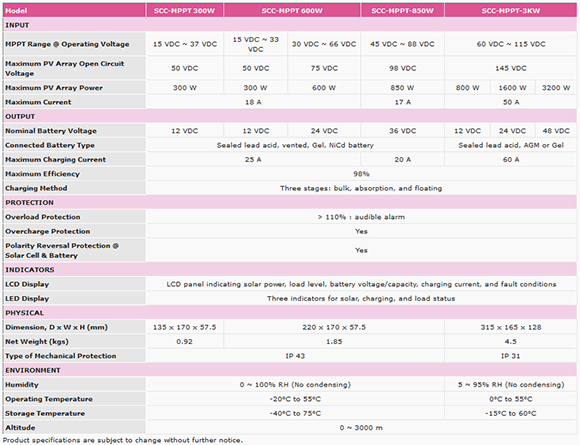
Task: Click the MPPT Range @ Operating Voltage label
Action: pyautogui.click(x=67, y=44)
